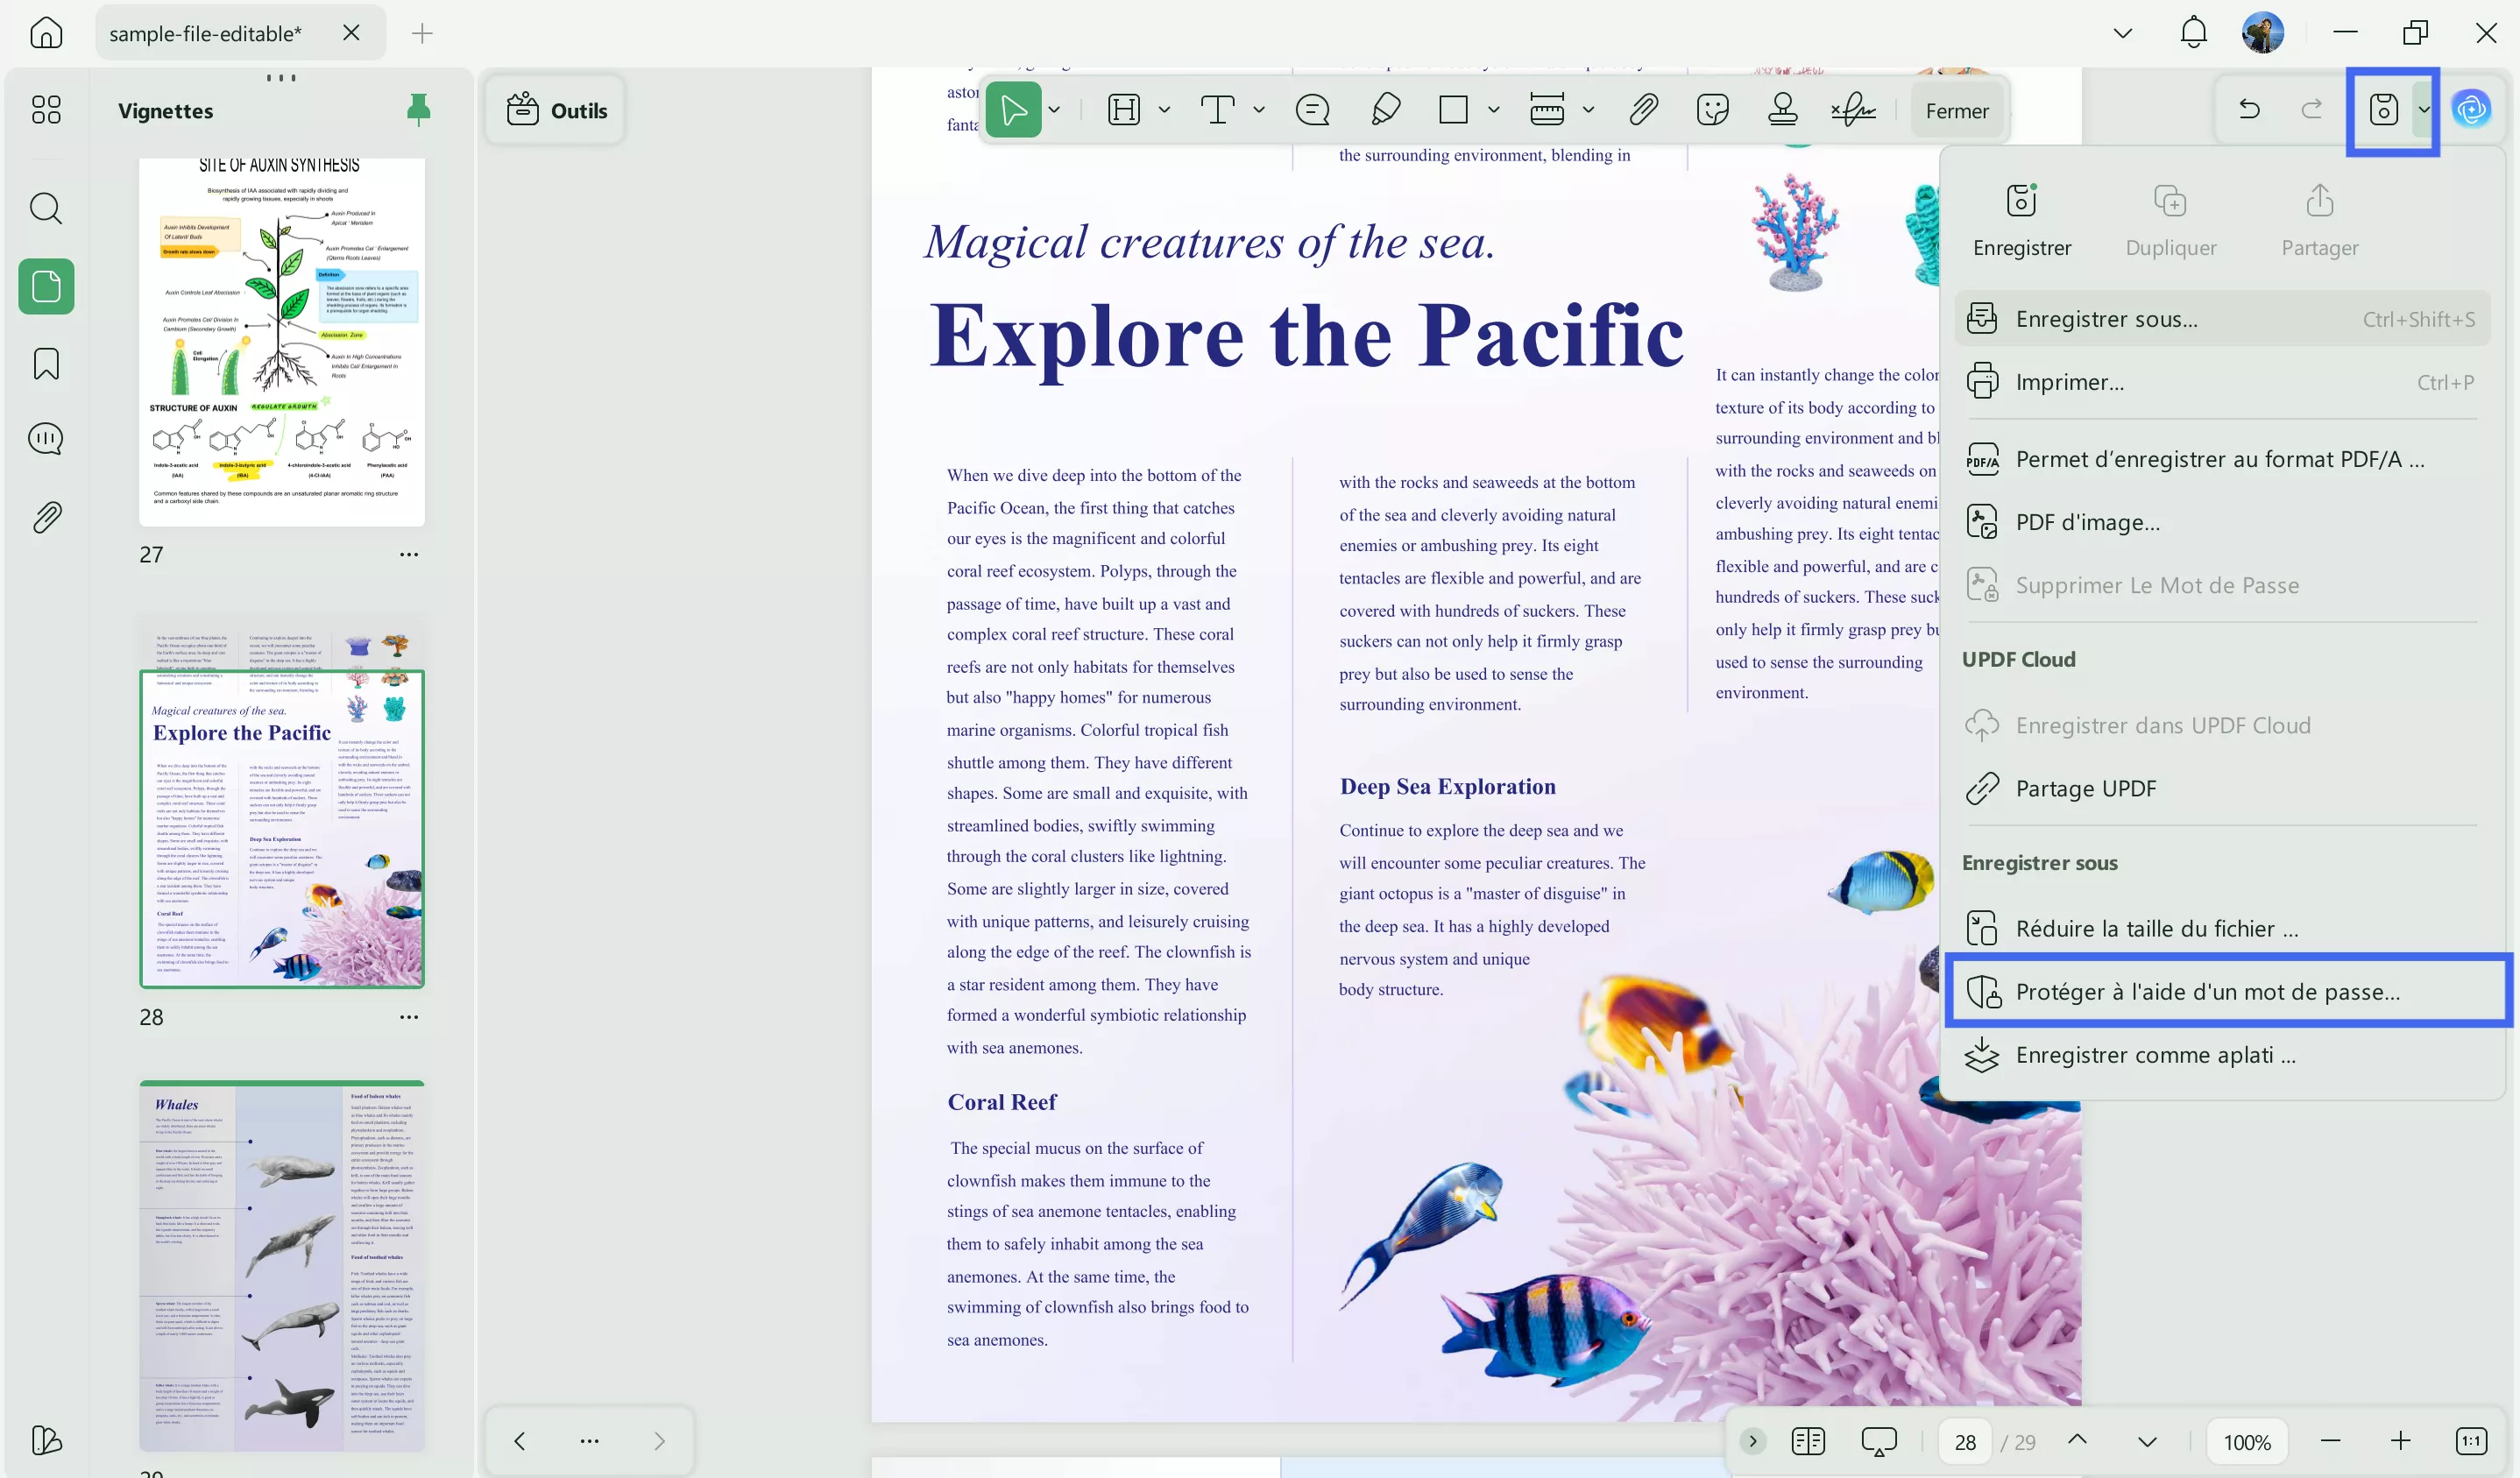Activate the select cursor tool
This screenshot has width=2520, height=1478.
tap(1013, 109)
